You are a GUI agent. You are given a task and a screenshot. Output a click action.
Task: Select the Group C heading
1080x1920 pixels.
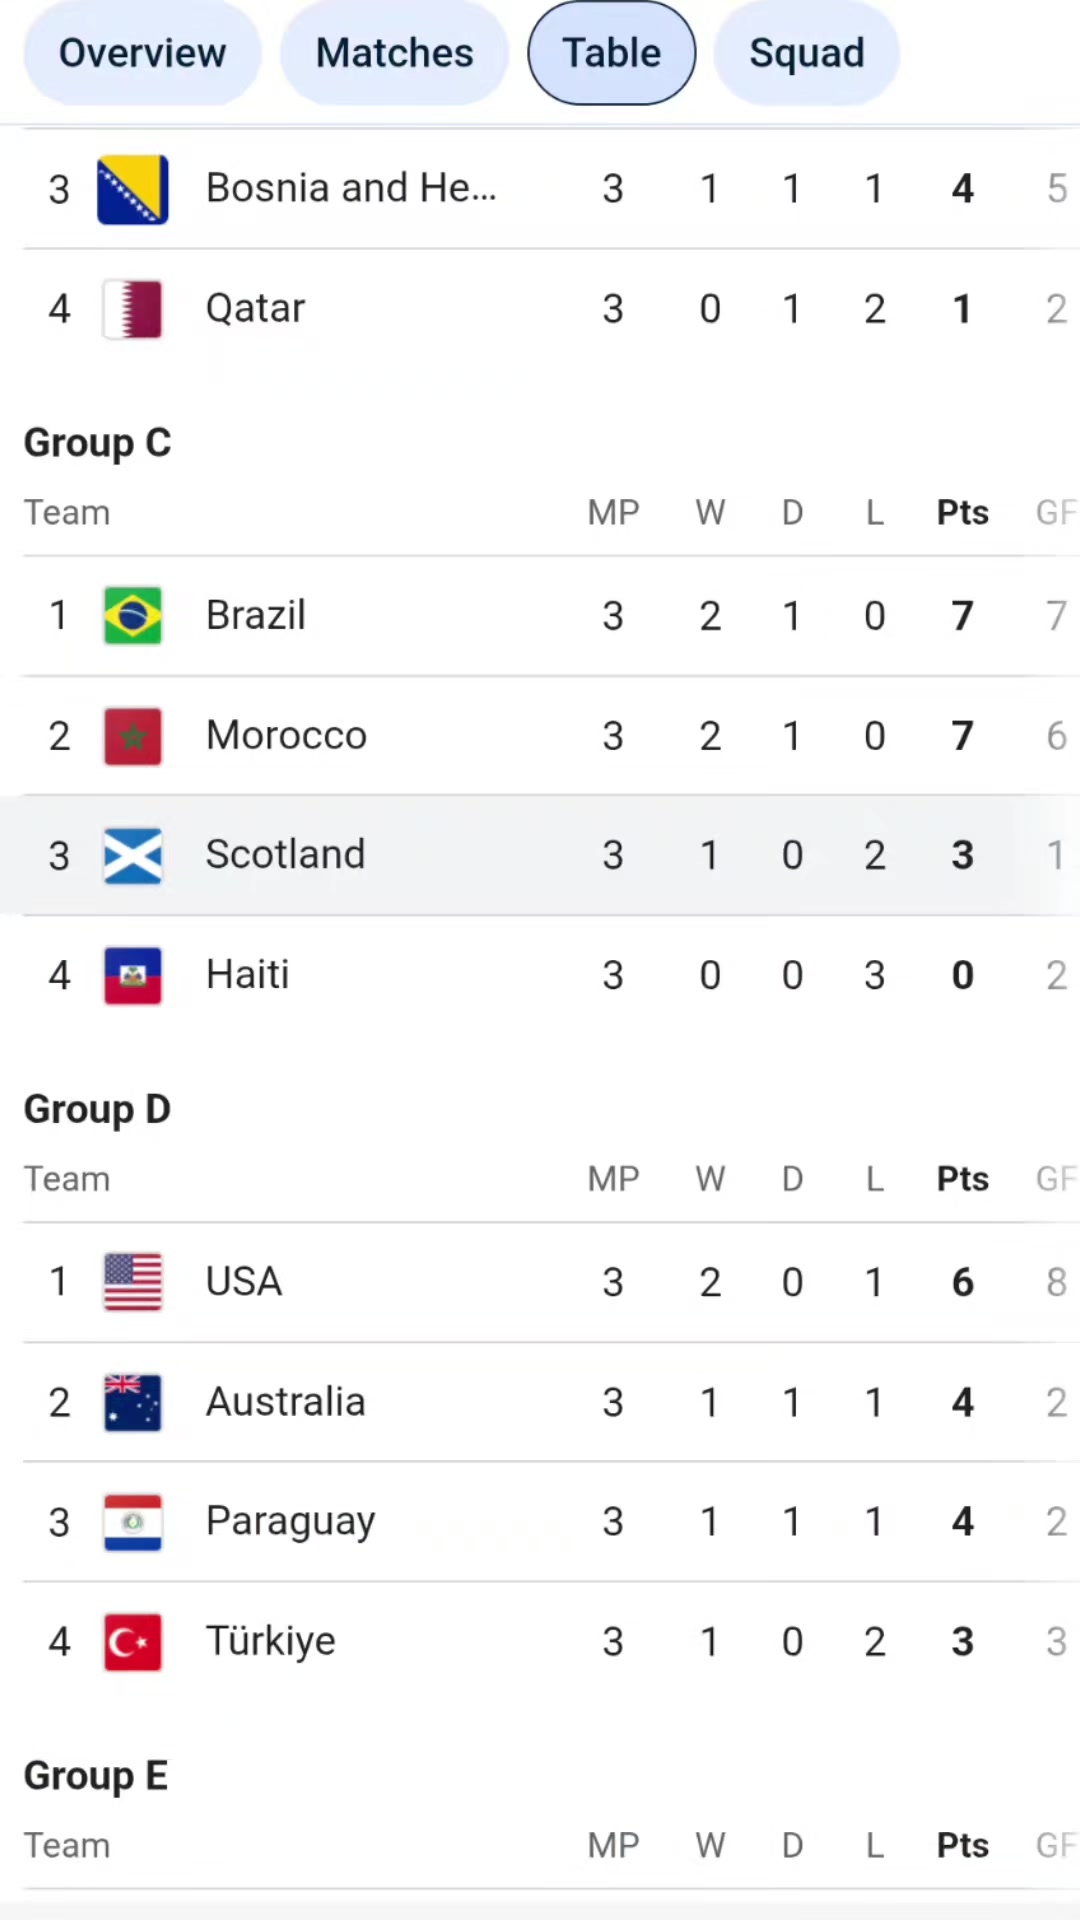point(97,443)
